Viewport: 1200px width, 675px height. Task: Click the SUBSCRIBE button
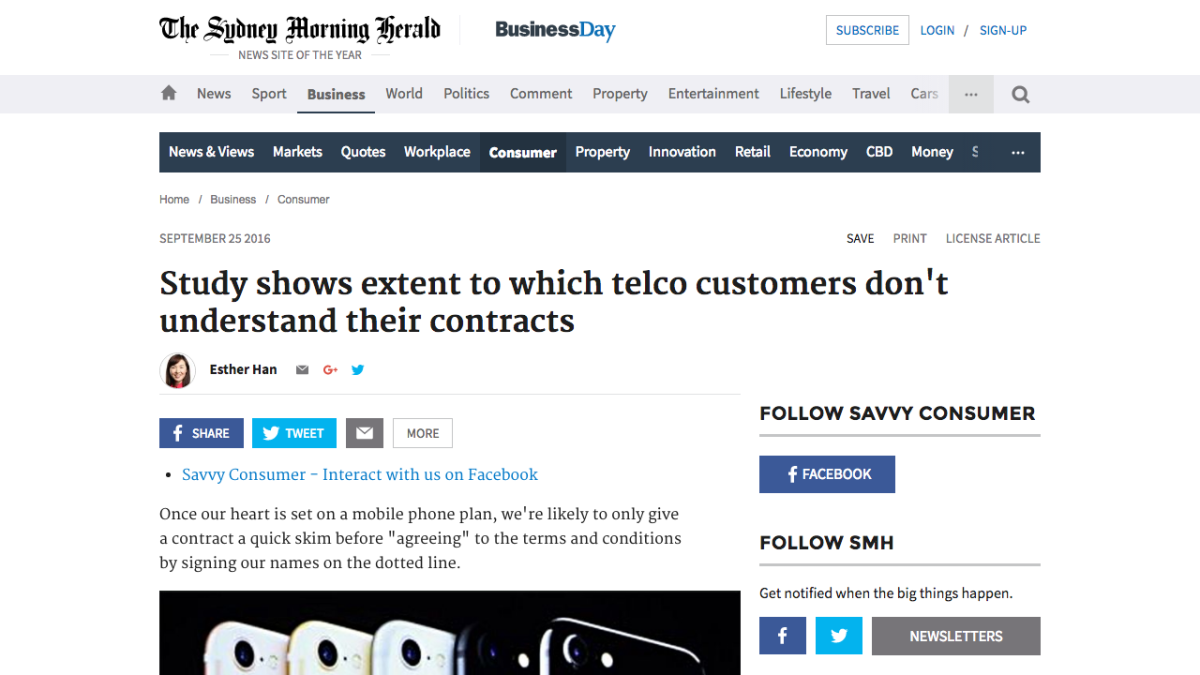pos(866,30)
